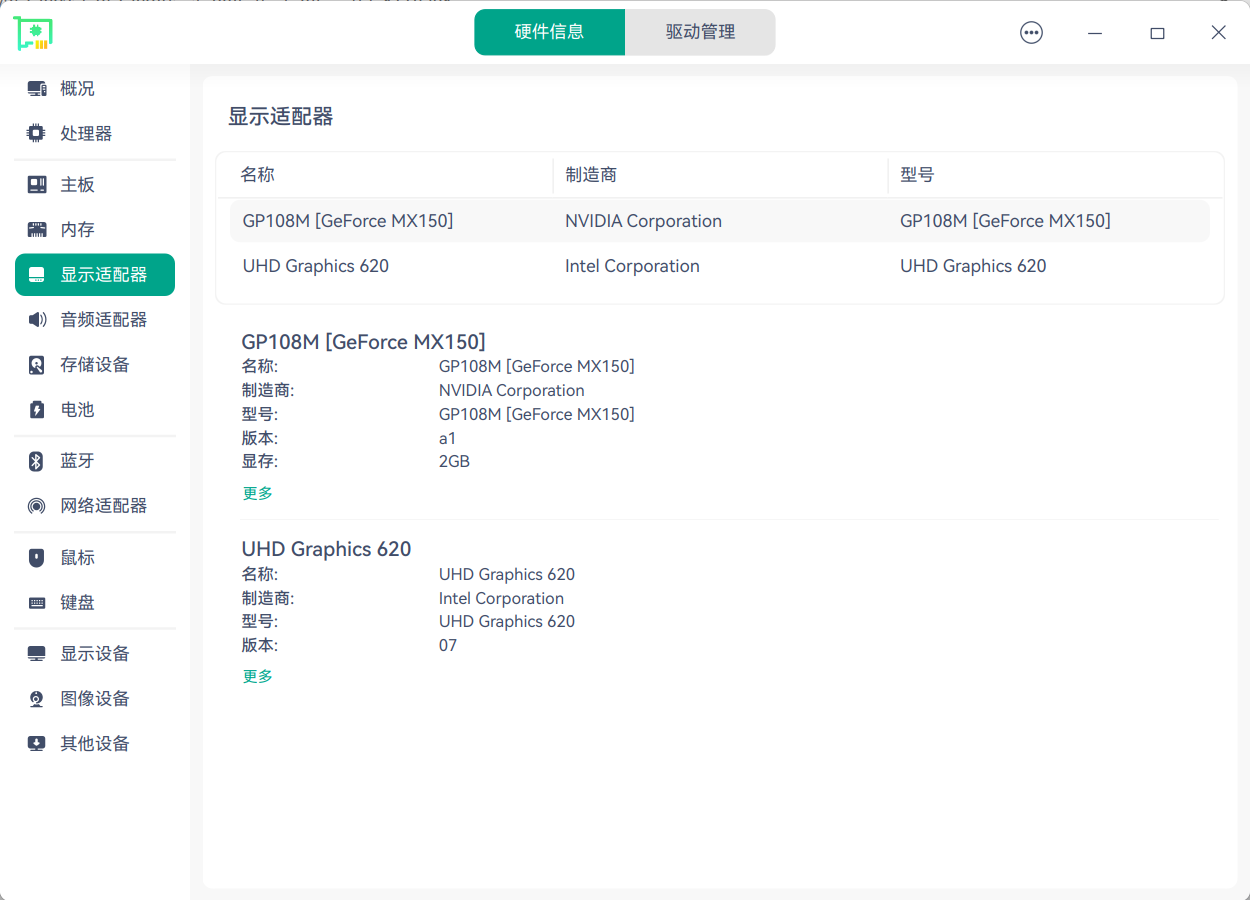
Task: Open 电池 in the sidebar
Action: click(x=95, y=410)
